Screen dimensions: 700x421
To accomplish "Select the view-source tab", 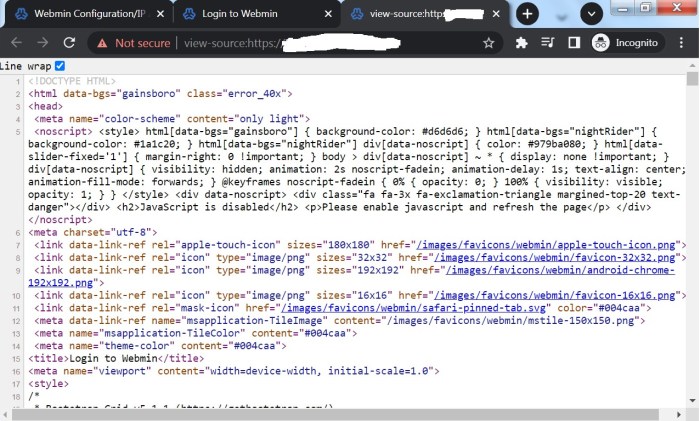I will pos(424,14).
